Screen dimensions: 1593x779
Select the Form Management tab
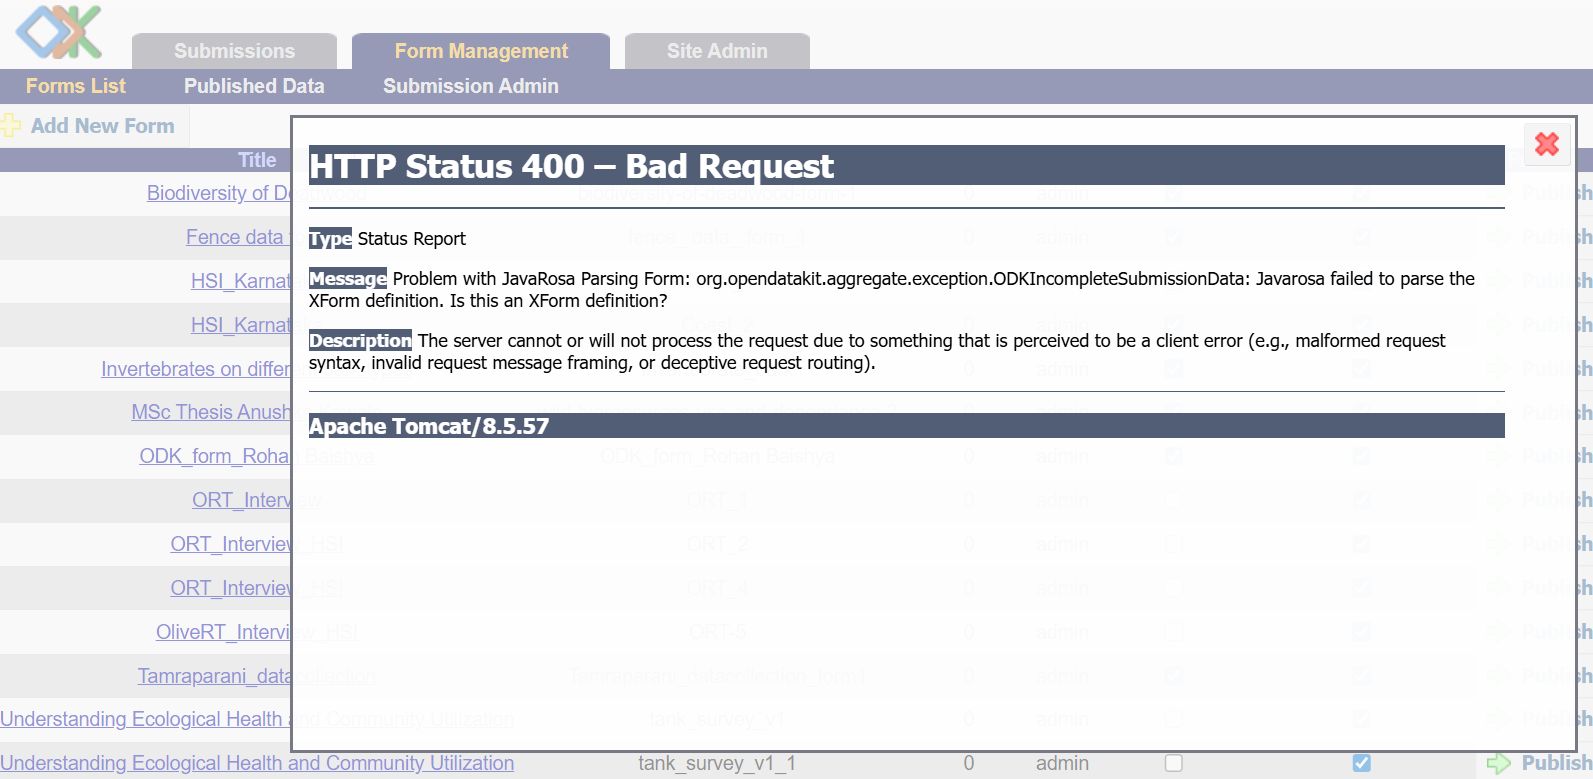tap(481, 51)
